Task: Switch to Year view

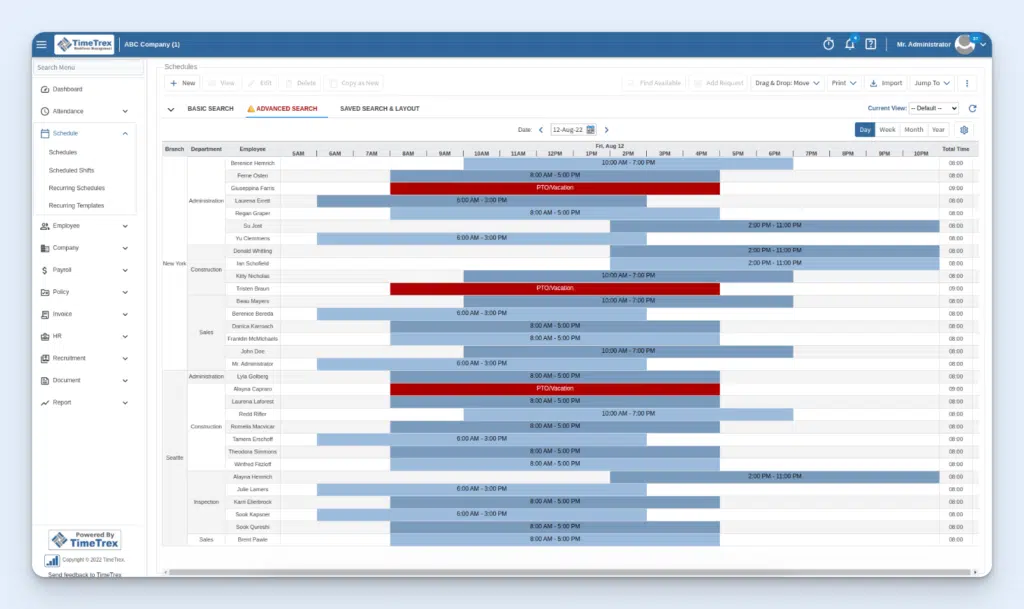Action: tap(941, 129)
